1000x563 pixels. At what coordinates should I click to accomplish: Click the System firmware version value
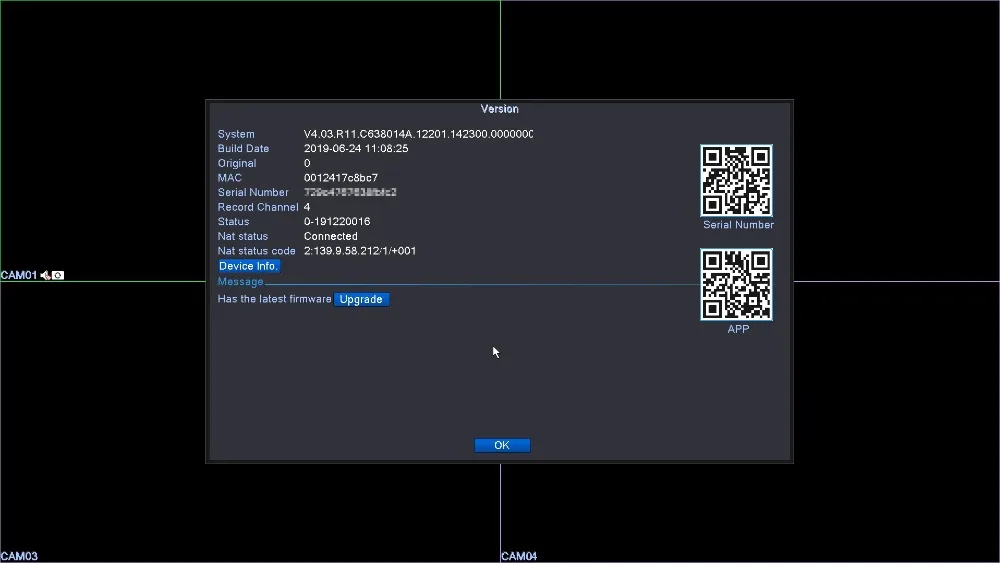click(418, 134)
